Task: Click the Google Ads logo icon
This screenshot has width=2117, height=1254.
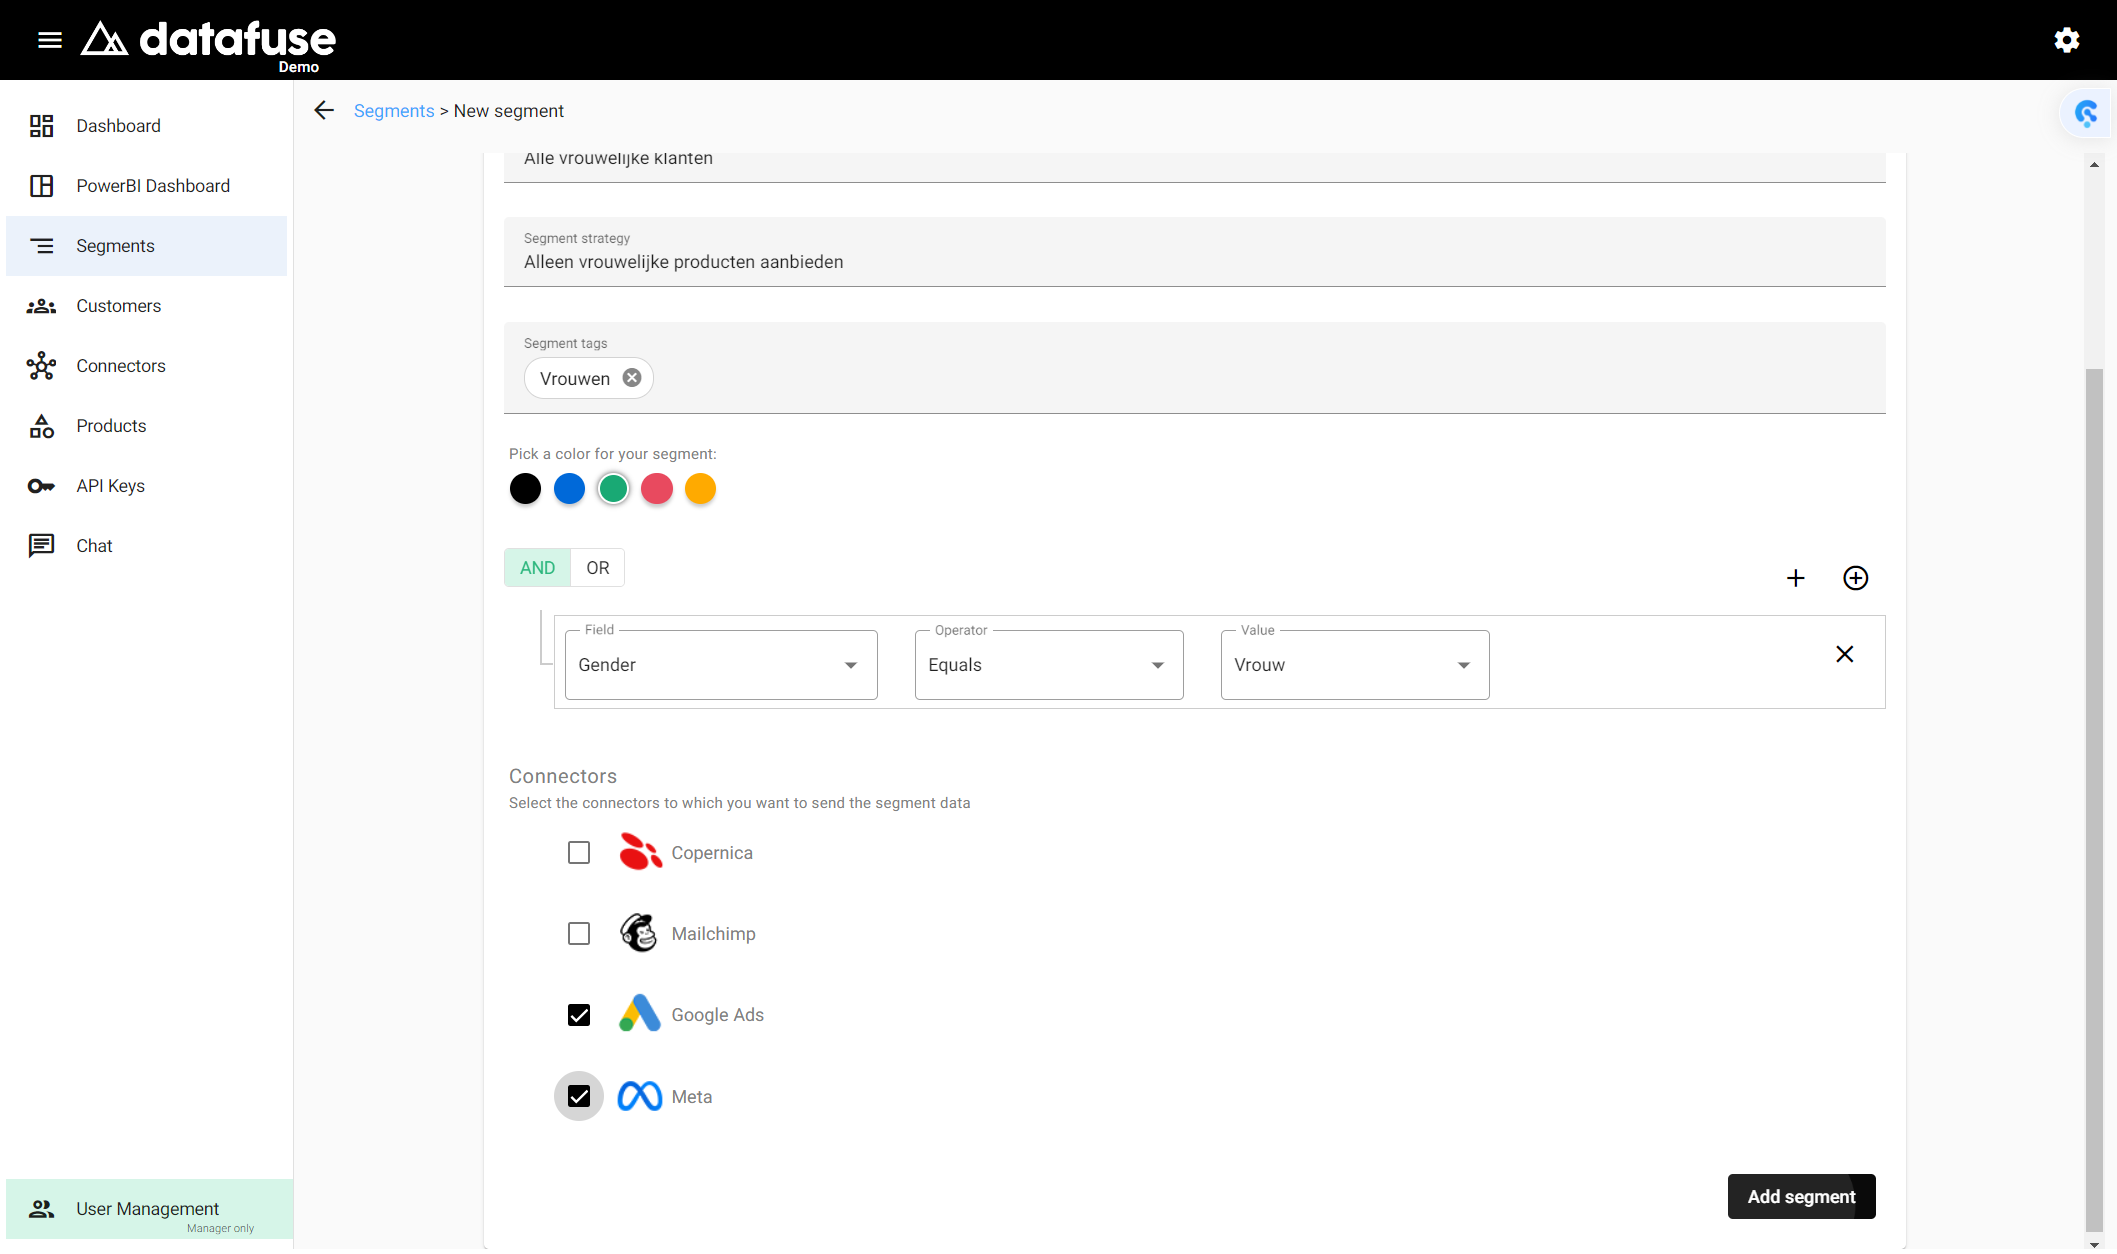Action: tap(640, 1014)
